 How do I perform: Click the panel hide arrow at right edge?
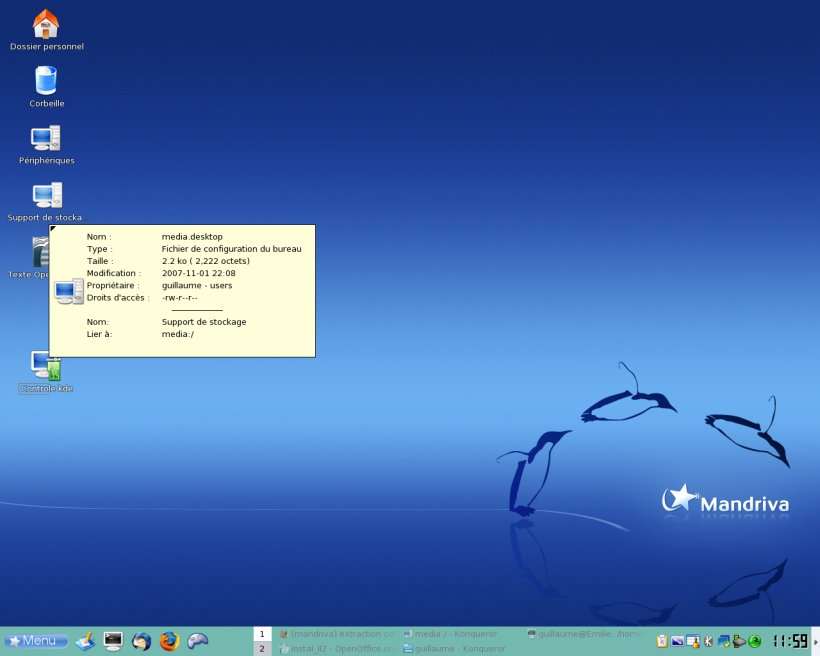coord(815,641)
